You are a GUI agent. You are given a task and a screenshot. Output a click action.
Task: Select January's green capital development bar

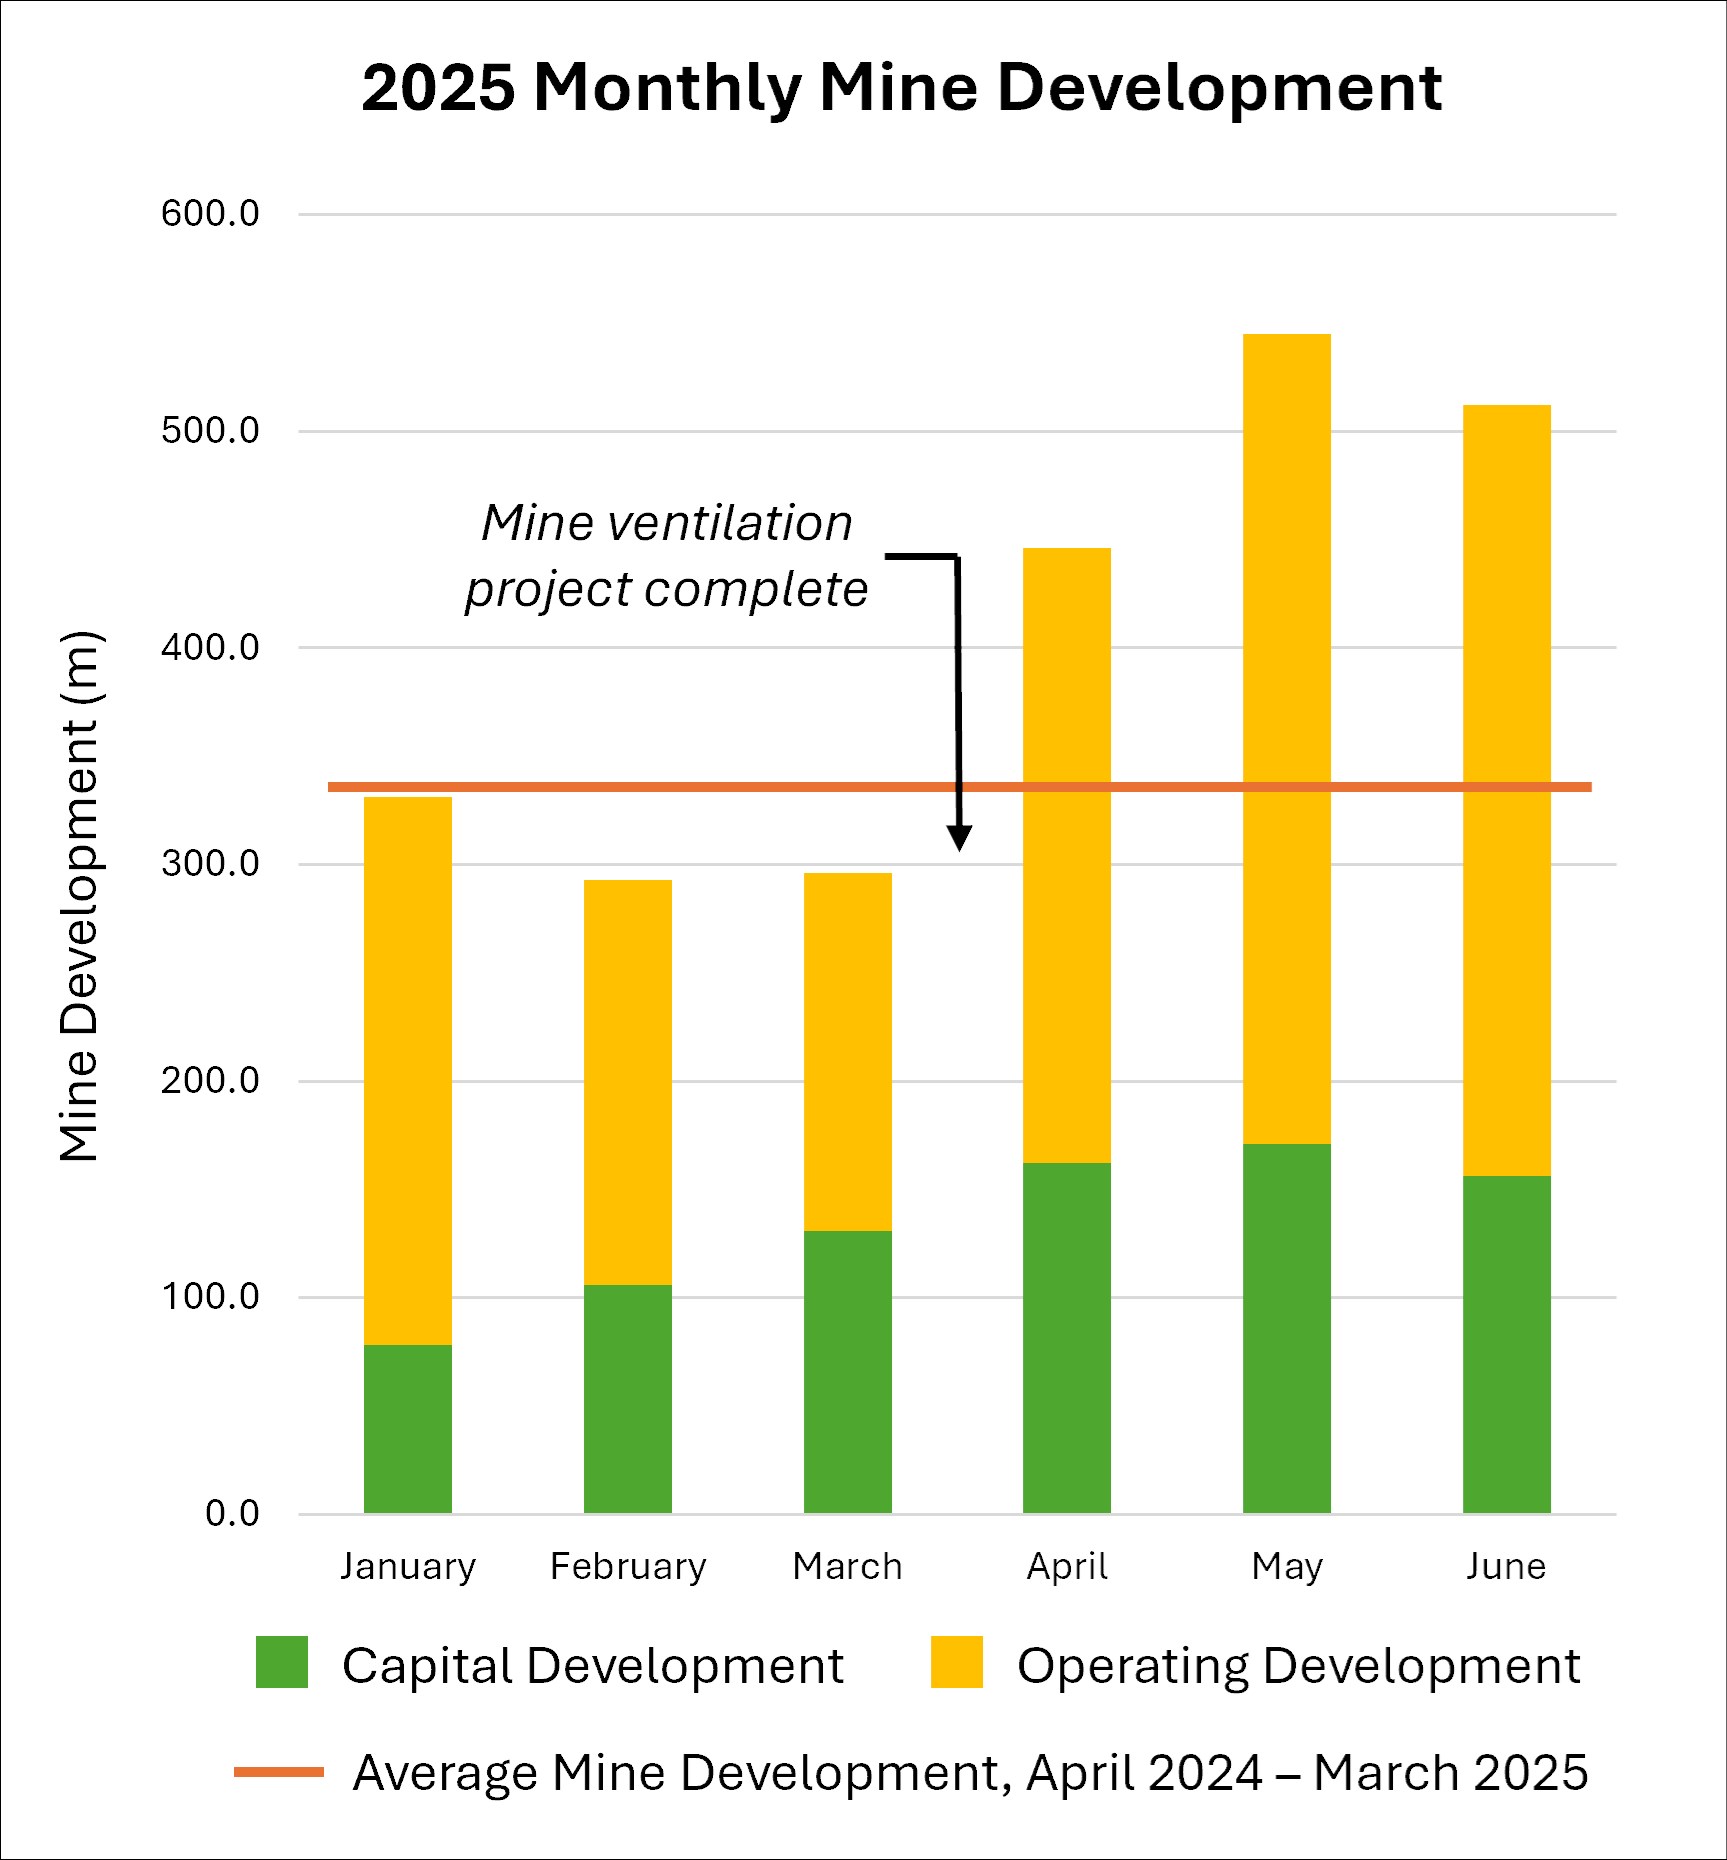408,1429
